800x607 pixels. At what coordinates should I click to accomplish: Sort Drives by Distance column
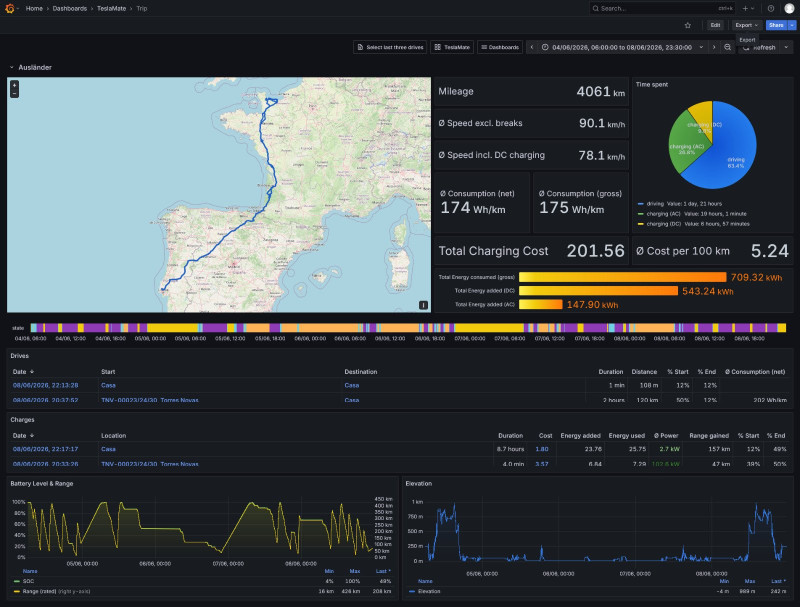tap(644, 371)
